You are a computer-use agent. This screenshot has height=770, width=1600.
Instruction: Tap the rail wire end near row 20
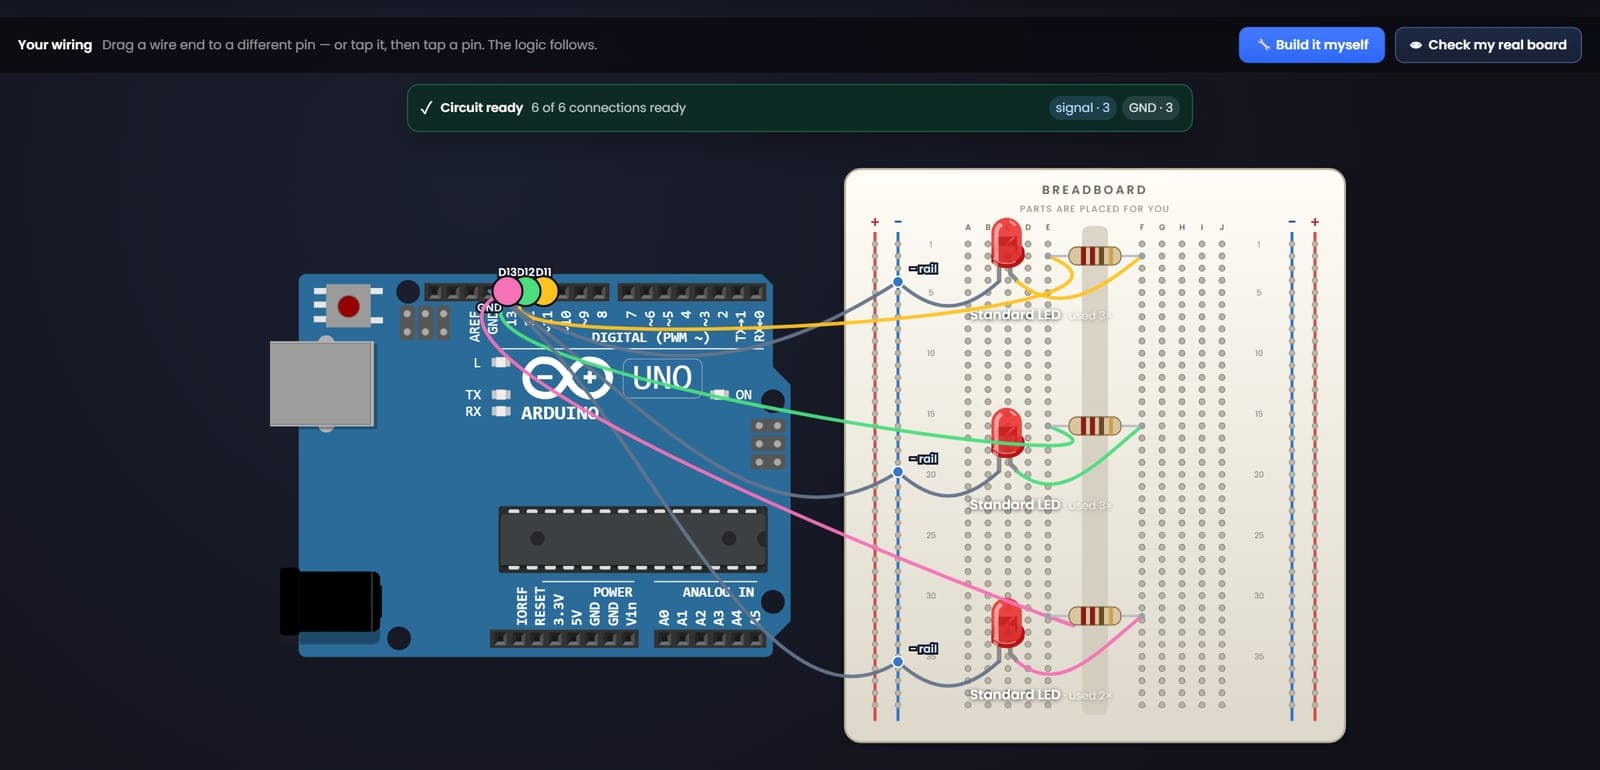tap(898, 472)
